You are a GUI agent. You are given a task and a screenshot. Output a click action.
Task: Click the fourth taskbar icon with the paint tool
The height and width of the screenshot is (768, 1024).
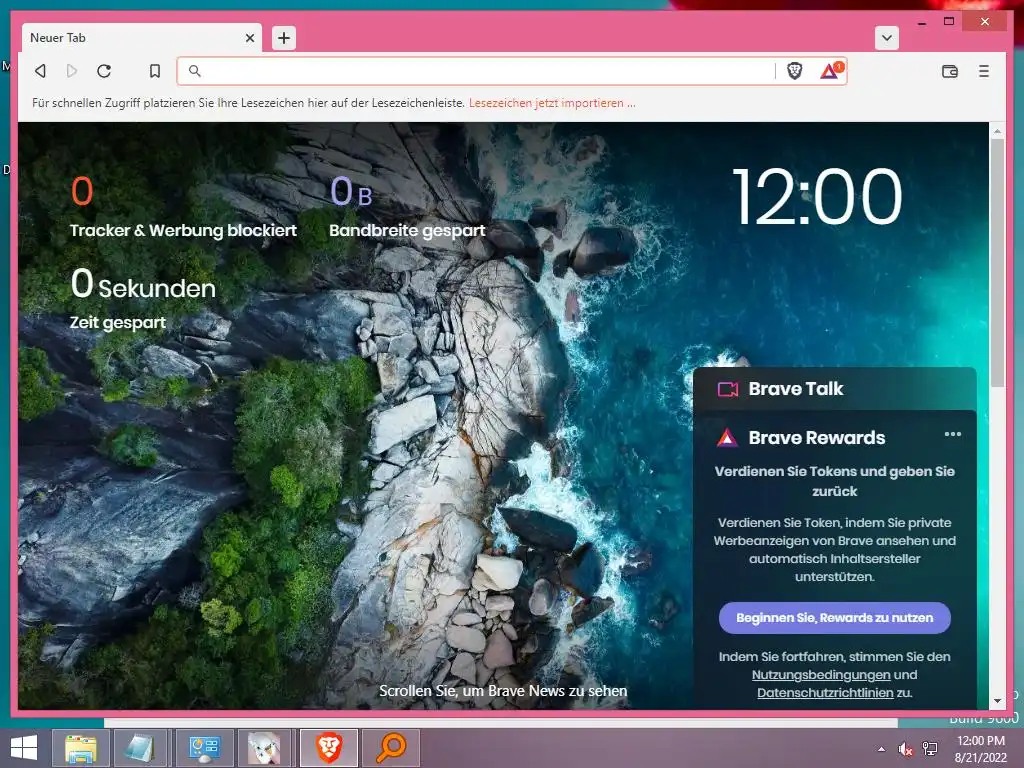click(x=266, y=748)
